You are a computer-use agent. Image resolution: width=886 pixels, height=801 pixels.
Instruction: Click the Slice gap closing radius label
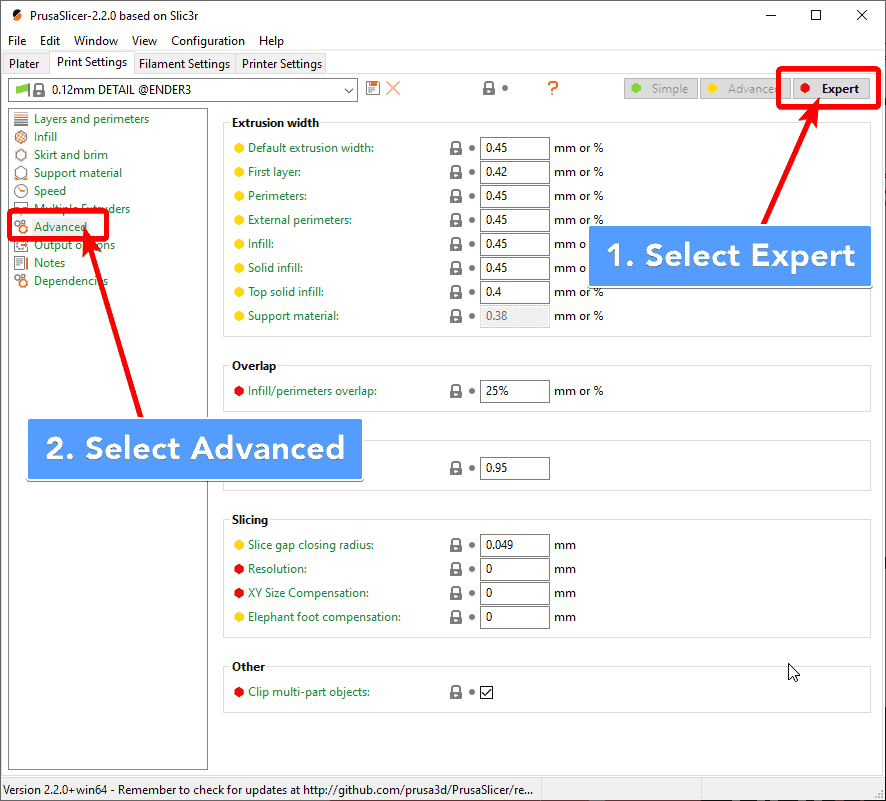311,545
